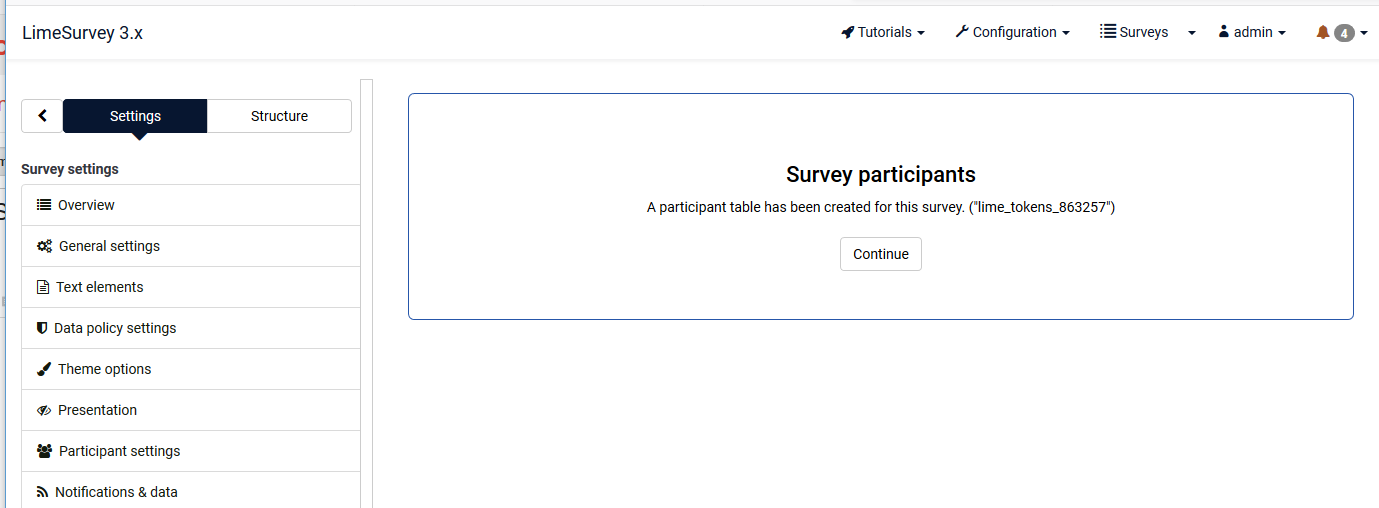Open the Tutorials dropdown menu
This screenshot has height=508, width=1379.
pos(883,32)
